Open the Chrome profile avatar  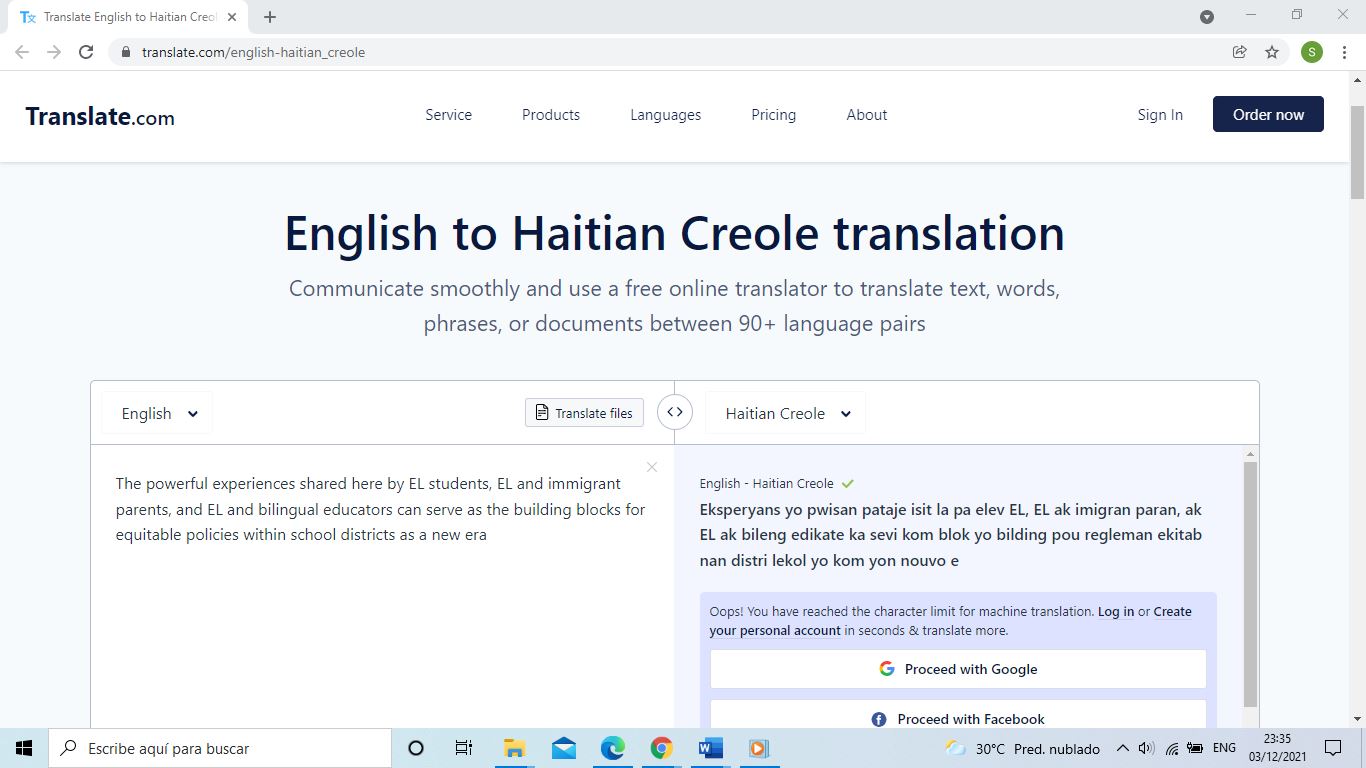pos(1312,52)
